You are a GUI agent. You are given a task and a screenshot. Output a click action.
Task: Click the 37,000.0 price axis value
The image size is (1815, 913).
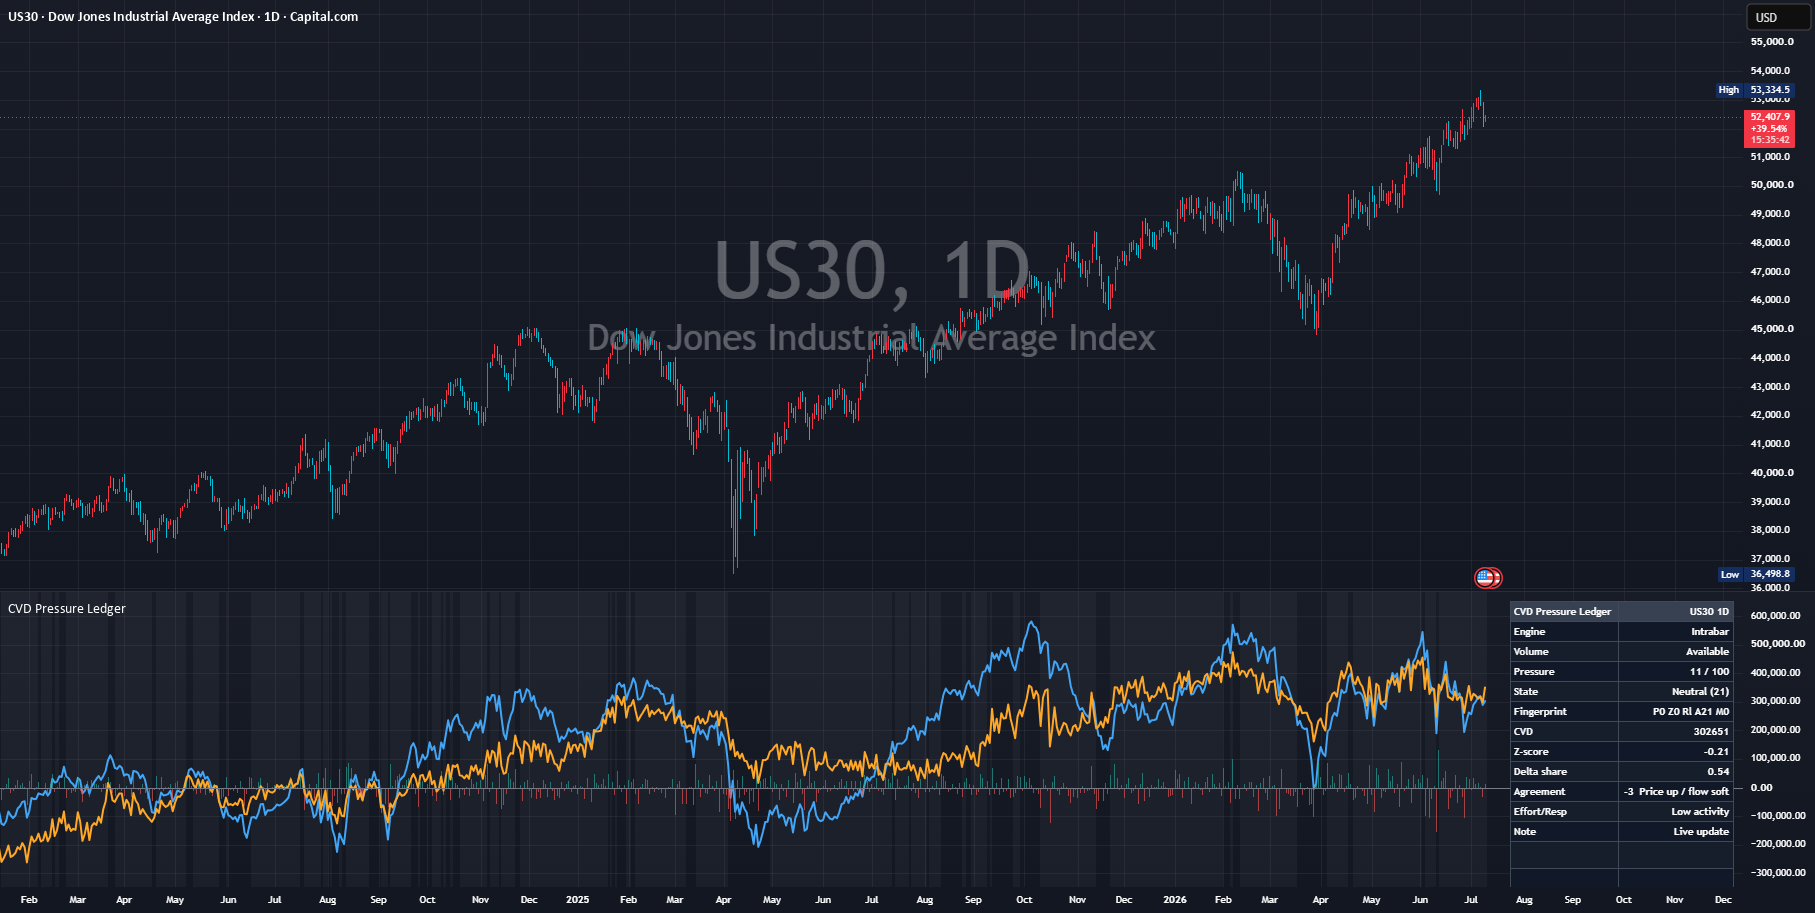pyautogui.click(x=1771, y=559)
